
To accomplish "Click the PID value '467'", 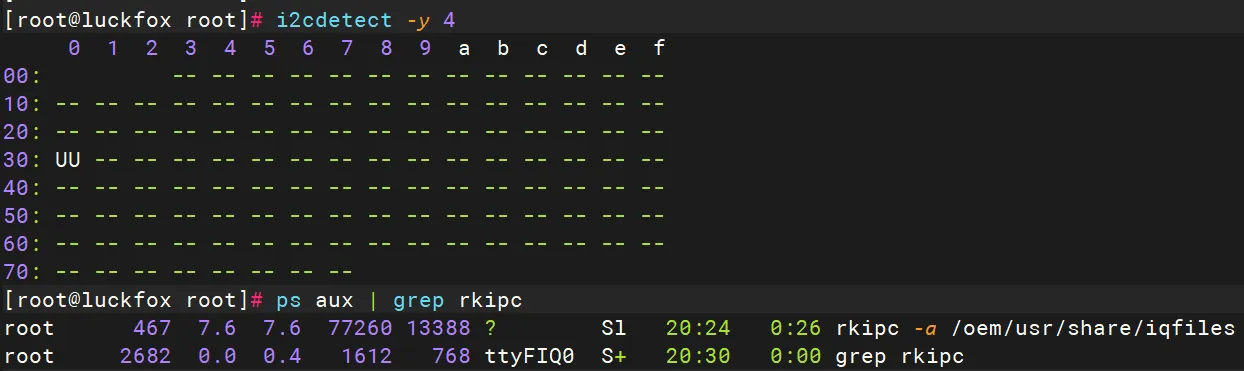I will (x=152, y=327).
